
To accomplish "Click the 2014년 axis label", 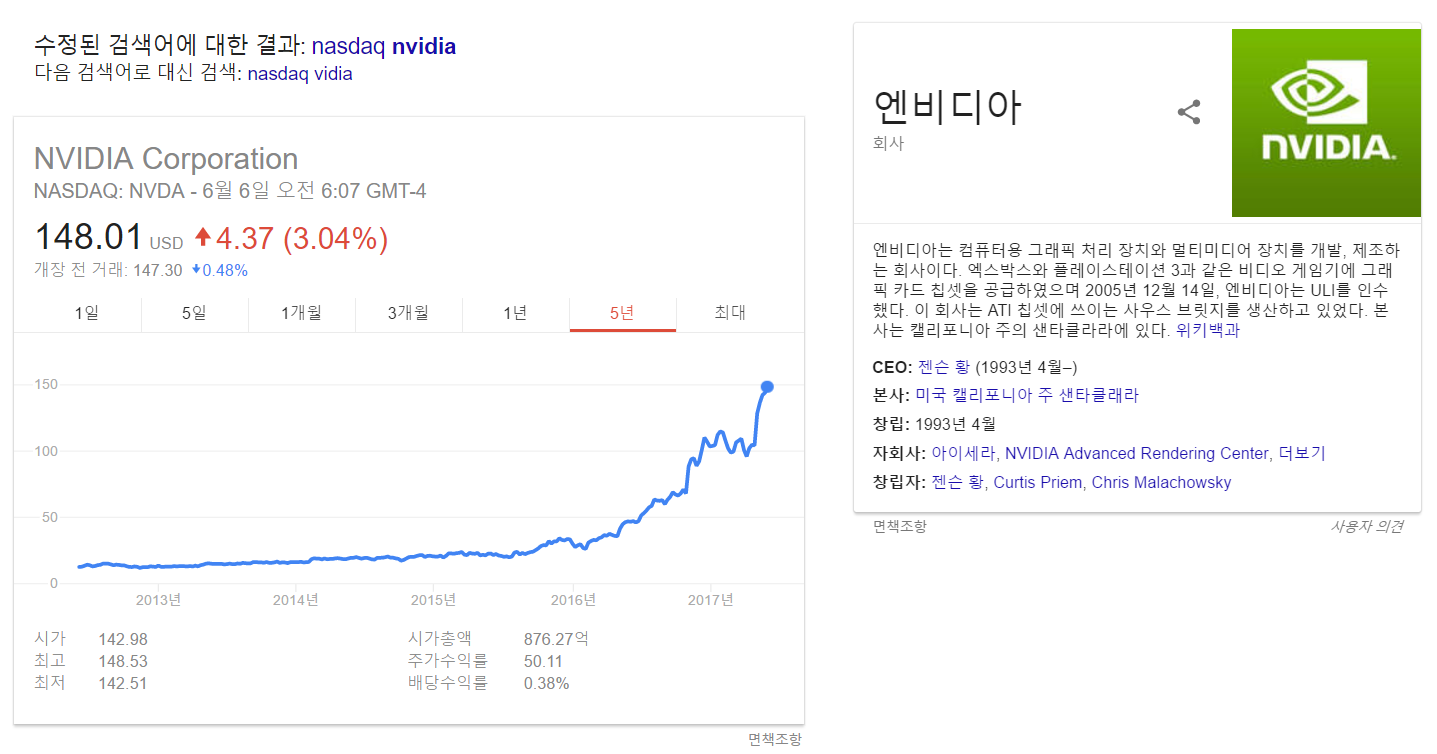I will pyautogui.click(x=295, y=599).
